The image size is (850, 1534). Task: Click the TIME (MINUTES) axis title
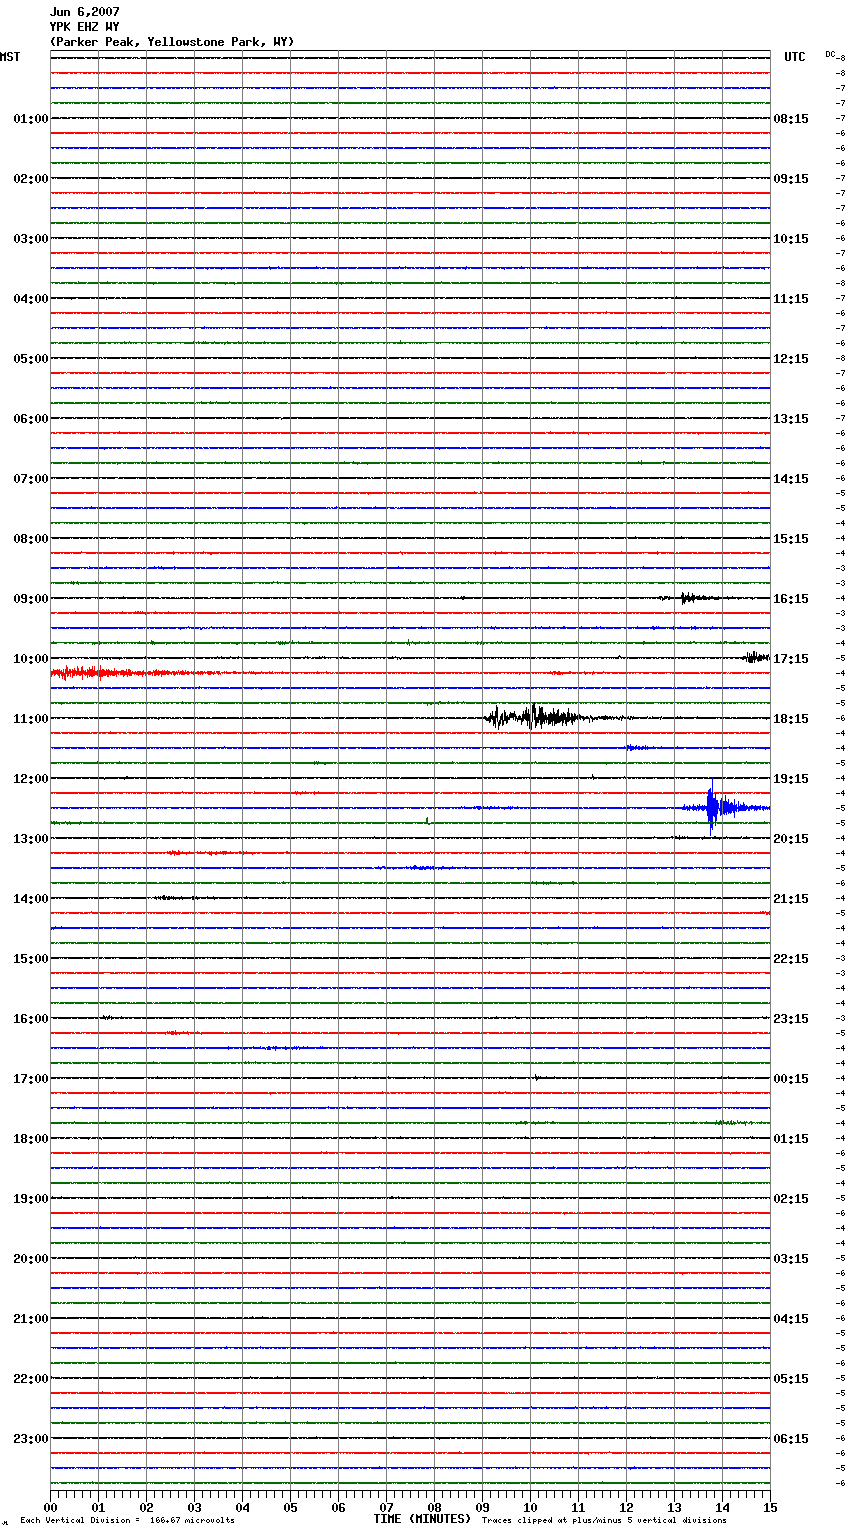point(422,1519)
